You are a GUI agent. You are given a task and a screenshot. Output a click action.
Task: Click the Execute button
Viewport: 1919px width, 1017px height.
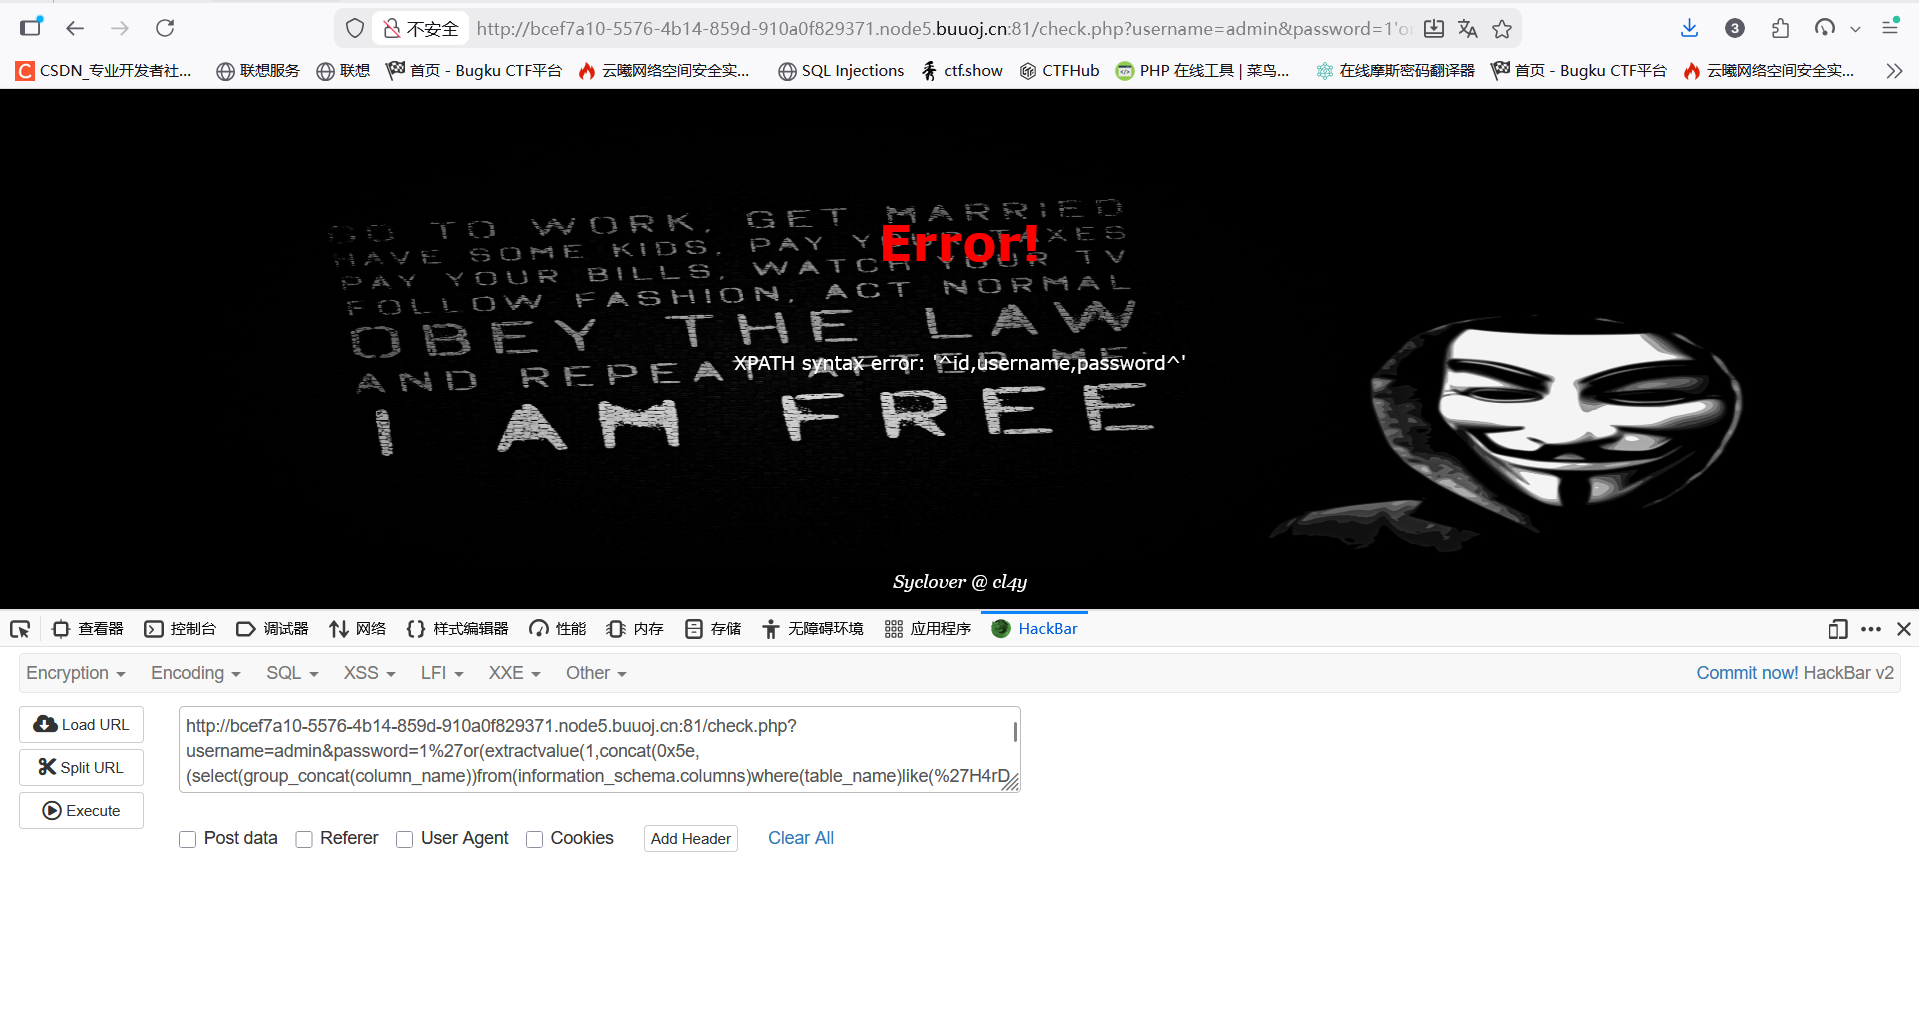click(x=81, y=810)
